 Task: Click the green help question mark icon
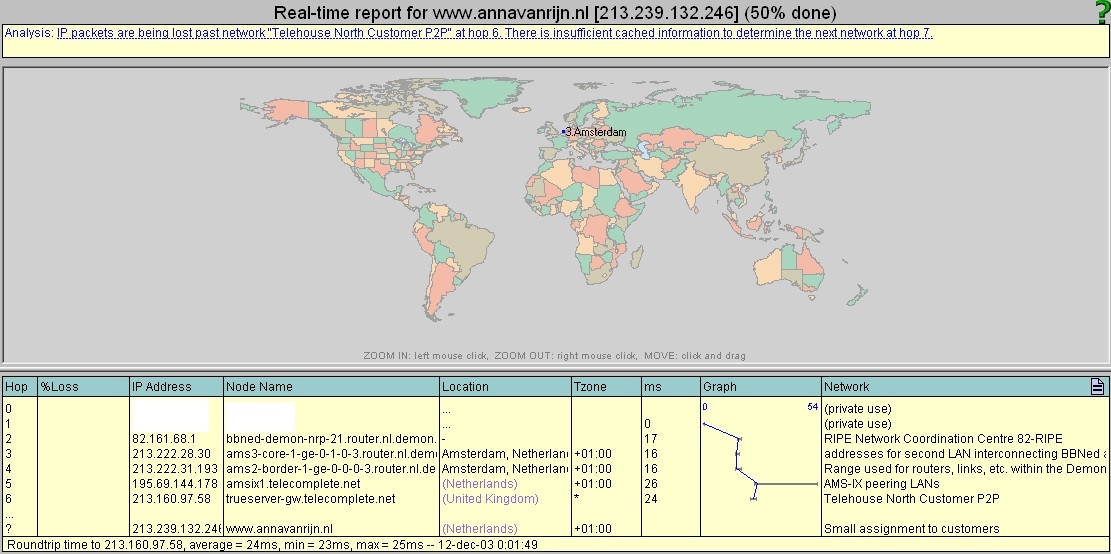tap(1102, 12)
